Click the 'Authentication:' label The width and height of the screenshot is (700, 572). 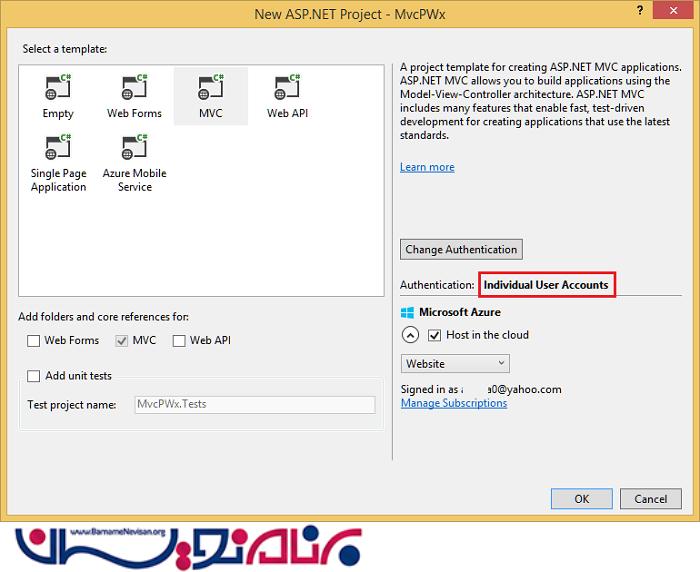(437, 285)
